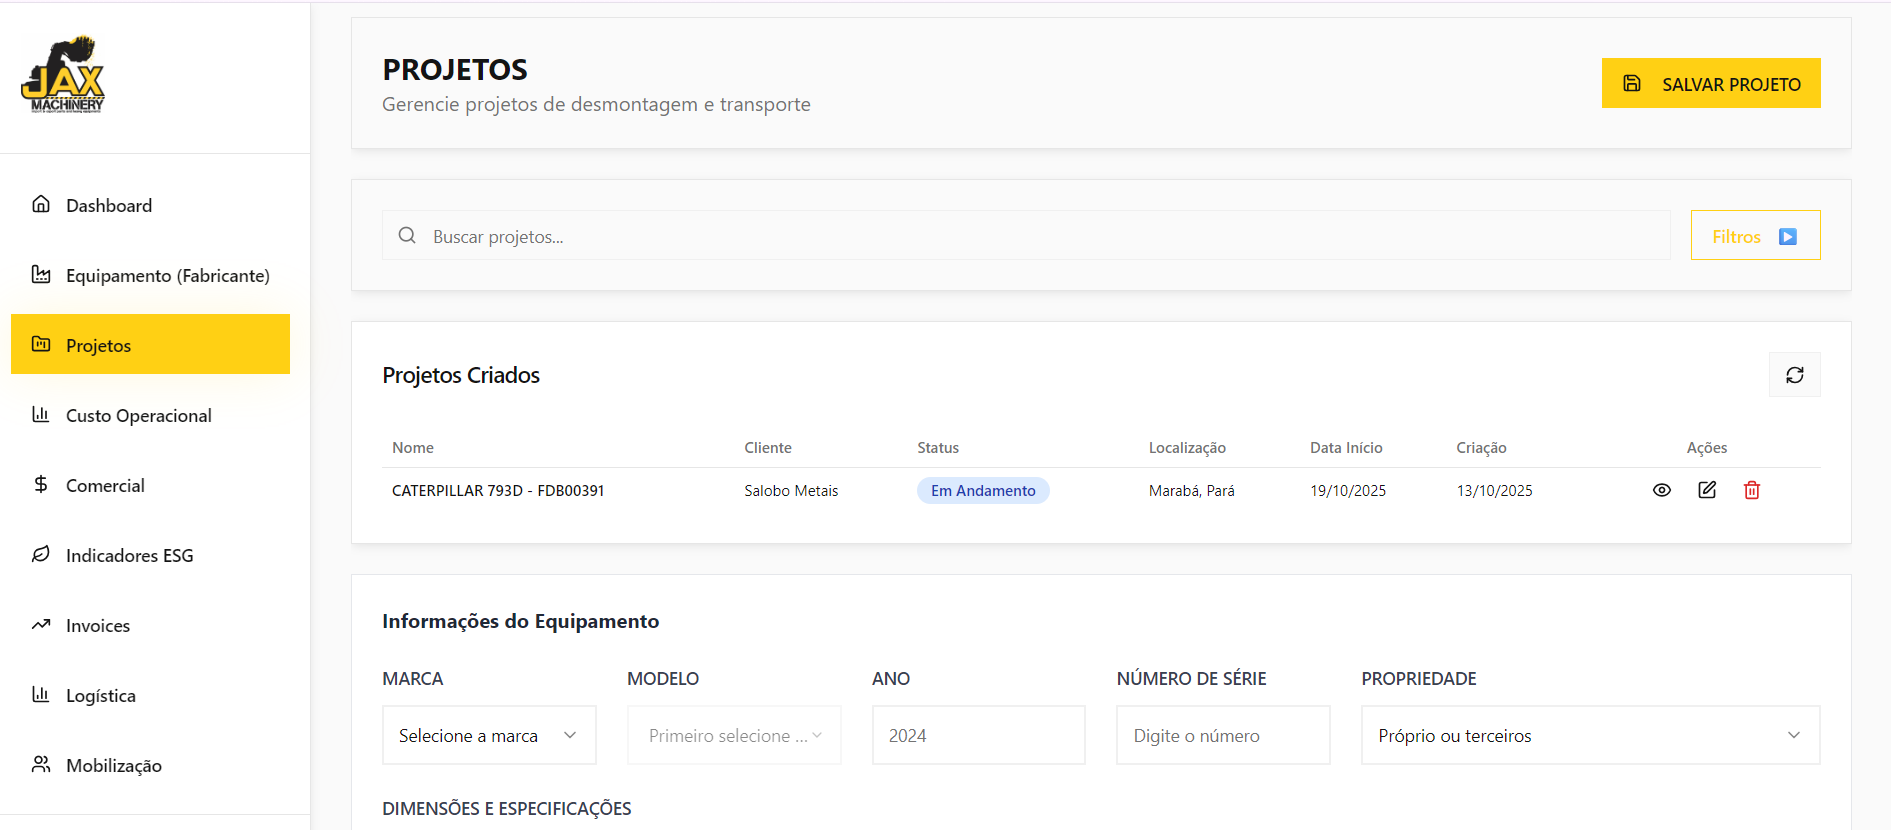
Task: Click the magnifier icon in the search bar
Action: click(407, 235)
